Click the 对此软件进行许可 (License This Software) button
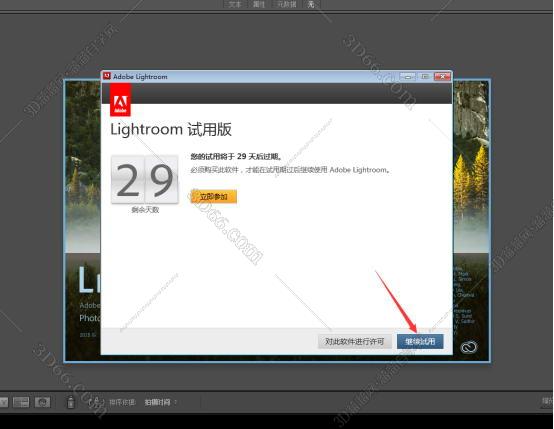 click(354, 341)
